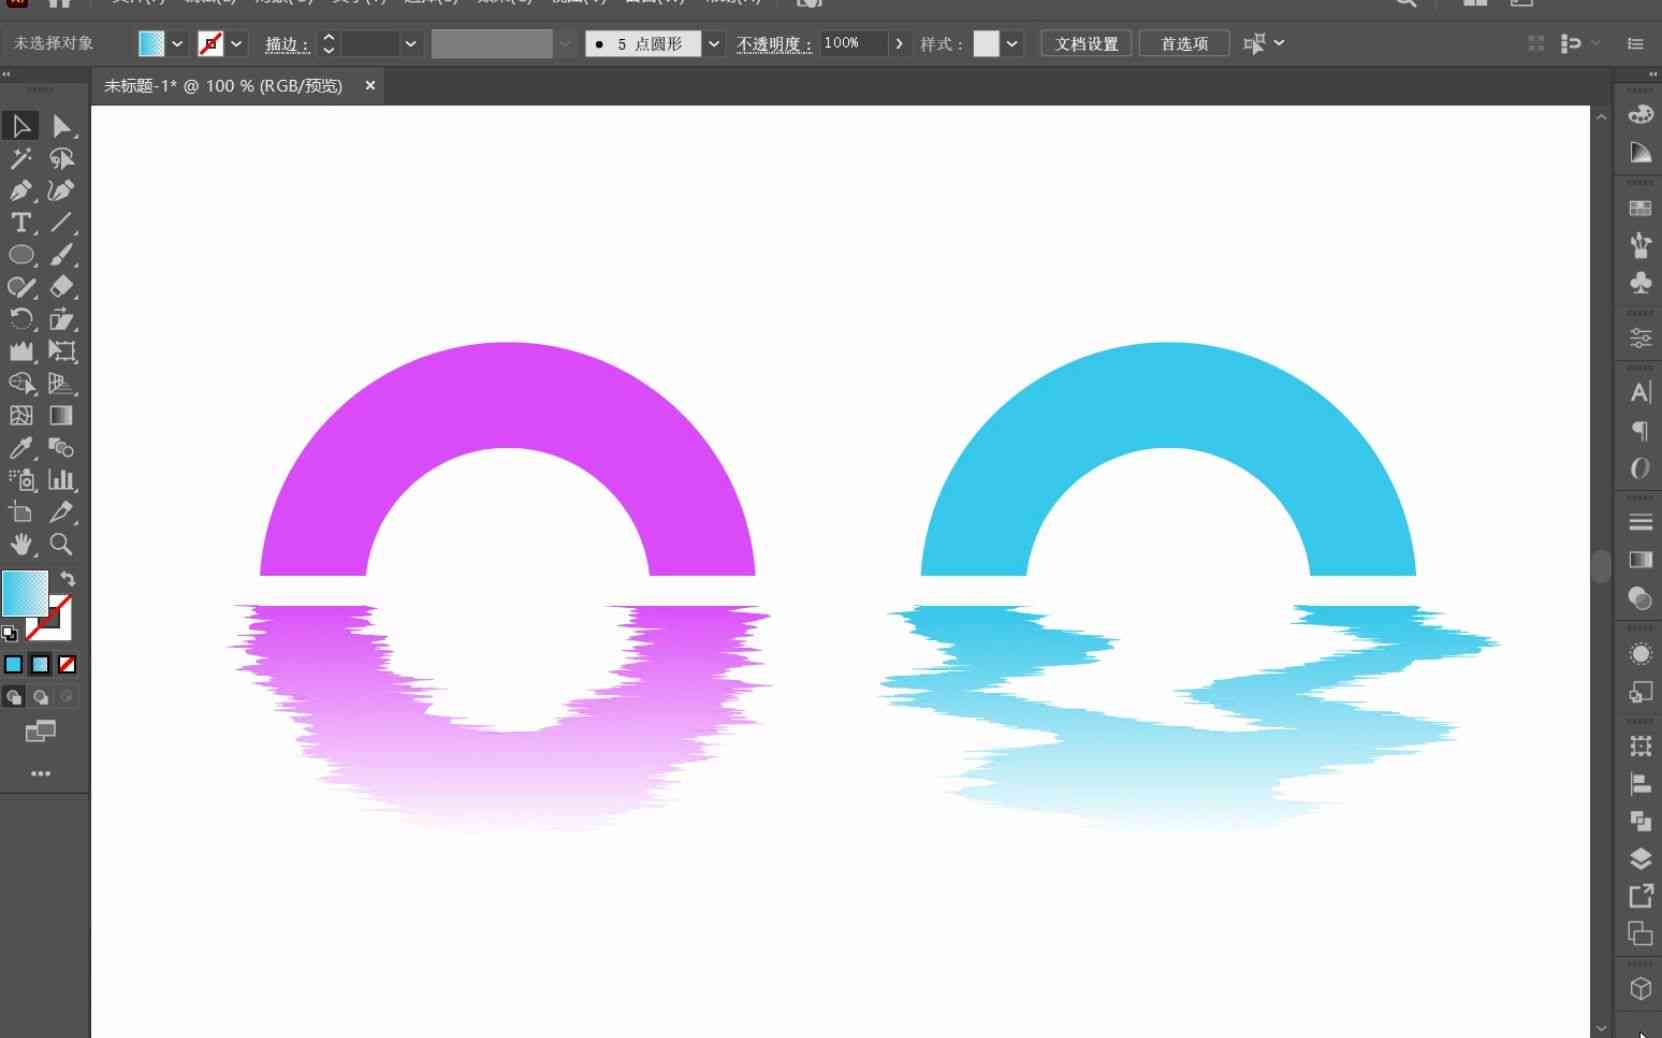
Task: Open the Color panel palette icon
Action: coord(1640,114)
